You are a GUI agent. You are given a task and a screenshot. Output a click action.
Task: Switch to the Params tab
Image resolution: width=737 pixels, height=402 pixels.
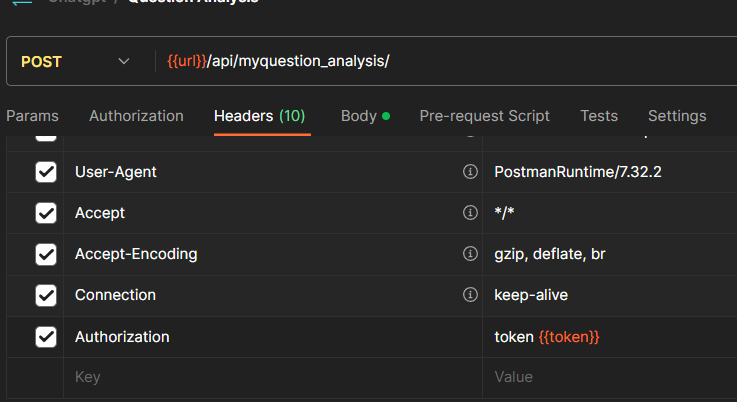32,116
